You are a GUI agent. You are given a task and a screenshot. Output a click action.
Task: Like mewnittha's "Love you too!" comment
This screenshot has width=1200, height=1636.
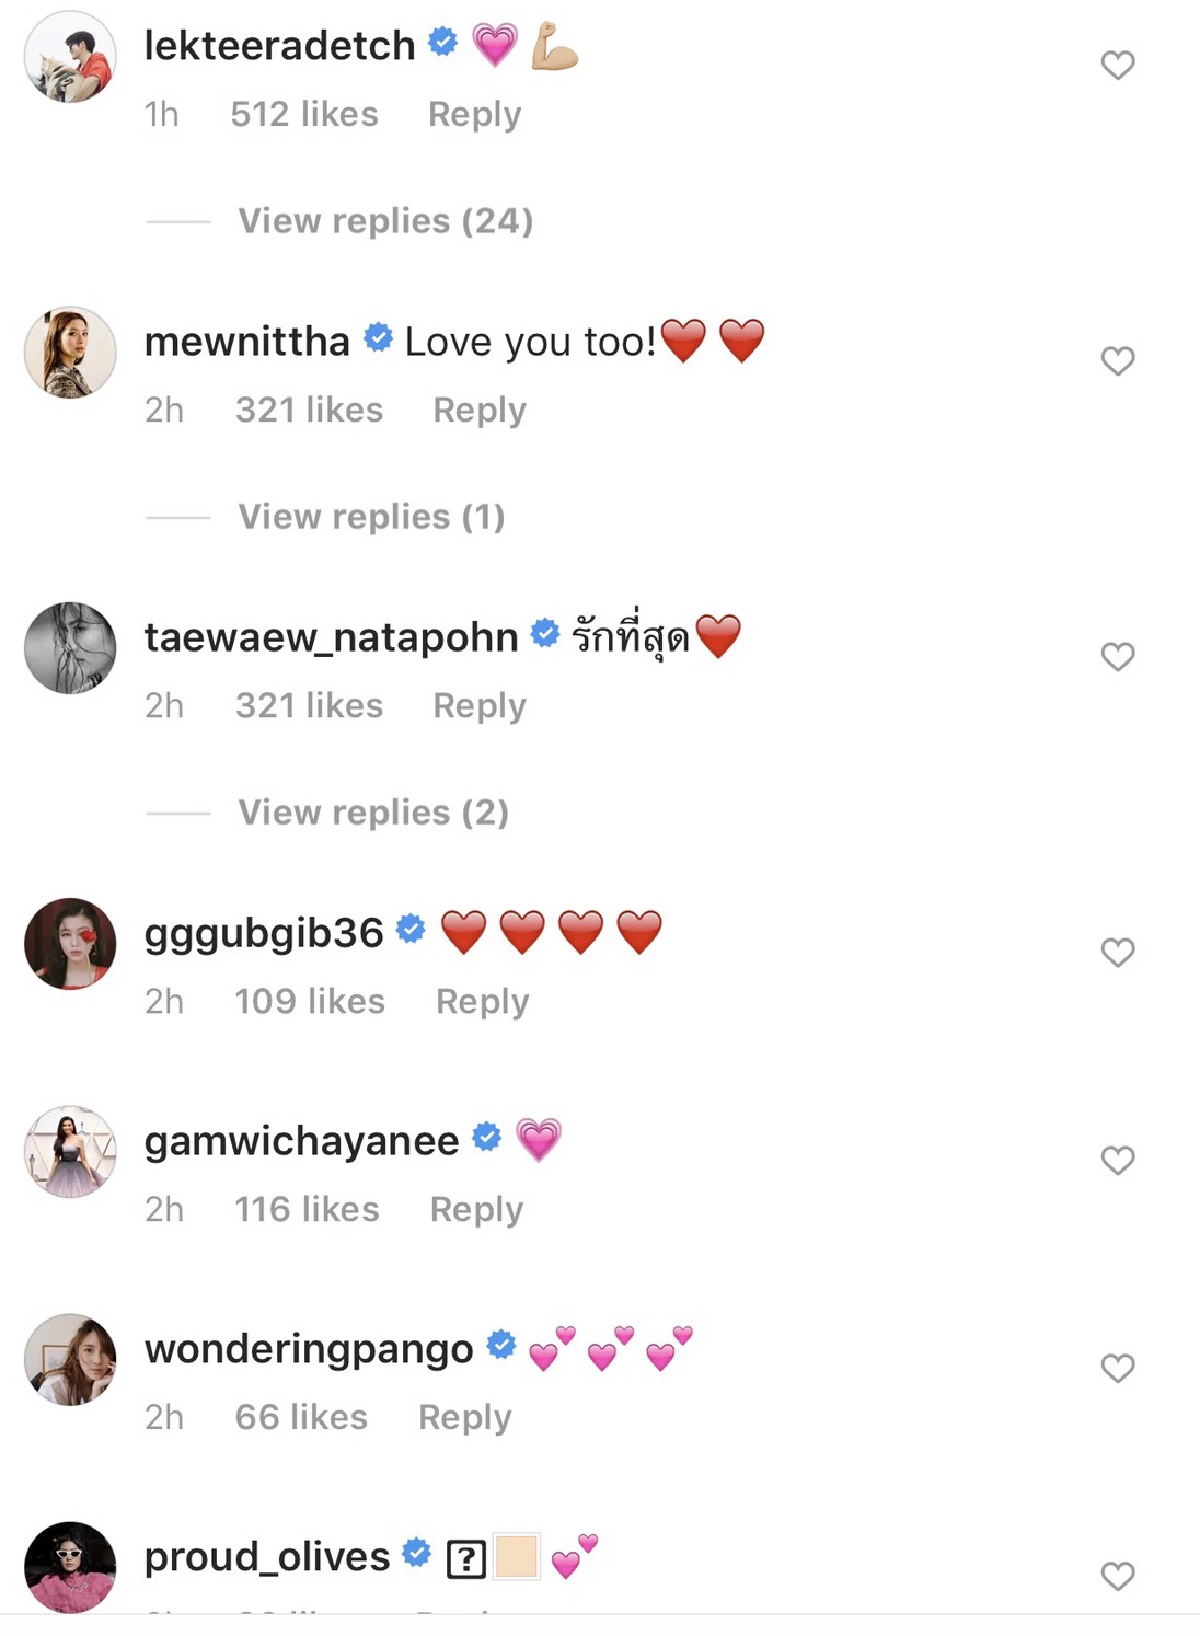pos(1117,360)
